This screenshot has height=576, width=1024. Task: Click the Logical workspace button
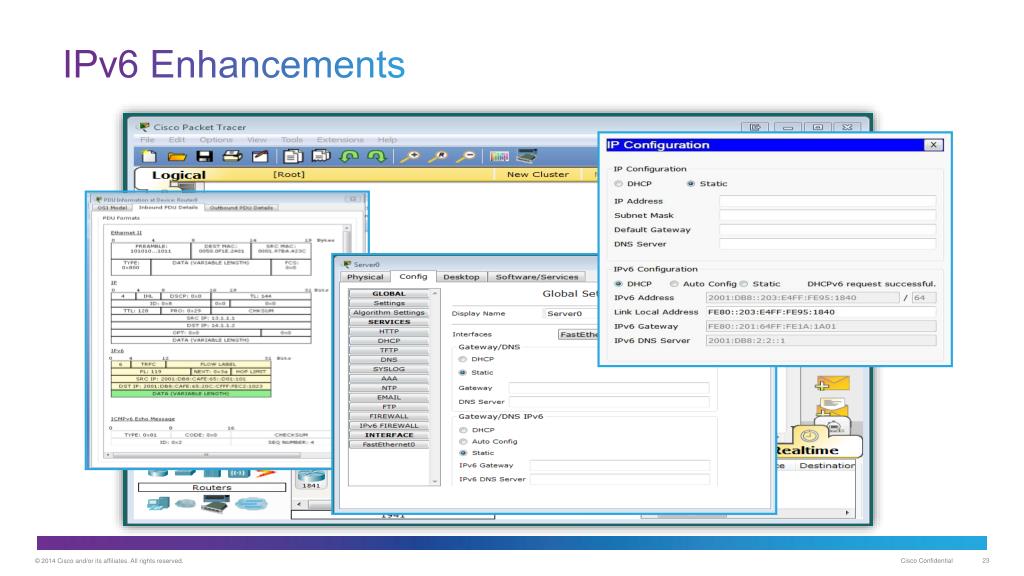[x=178, y=175]
